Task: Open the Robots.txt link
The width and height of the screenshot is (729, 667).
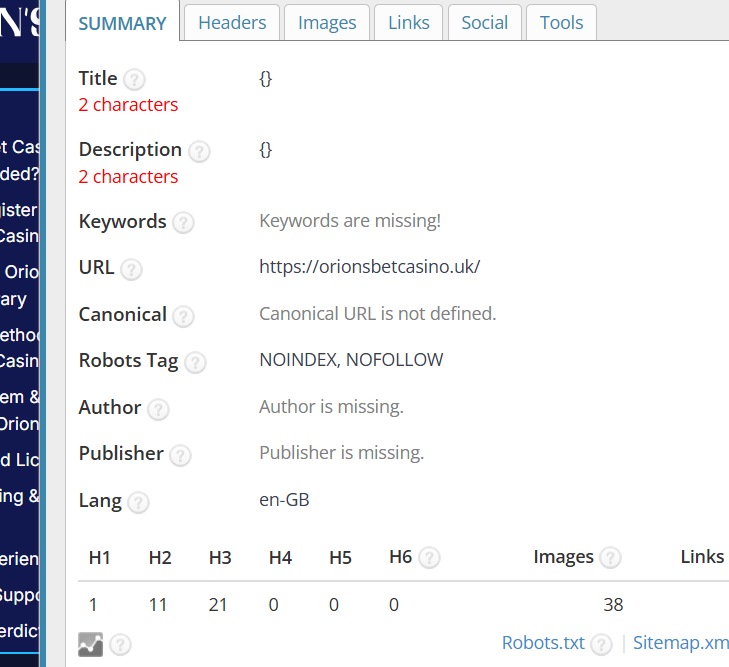Action: tap(543, 643)
